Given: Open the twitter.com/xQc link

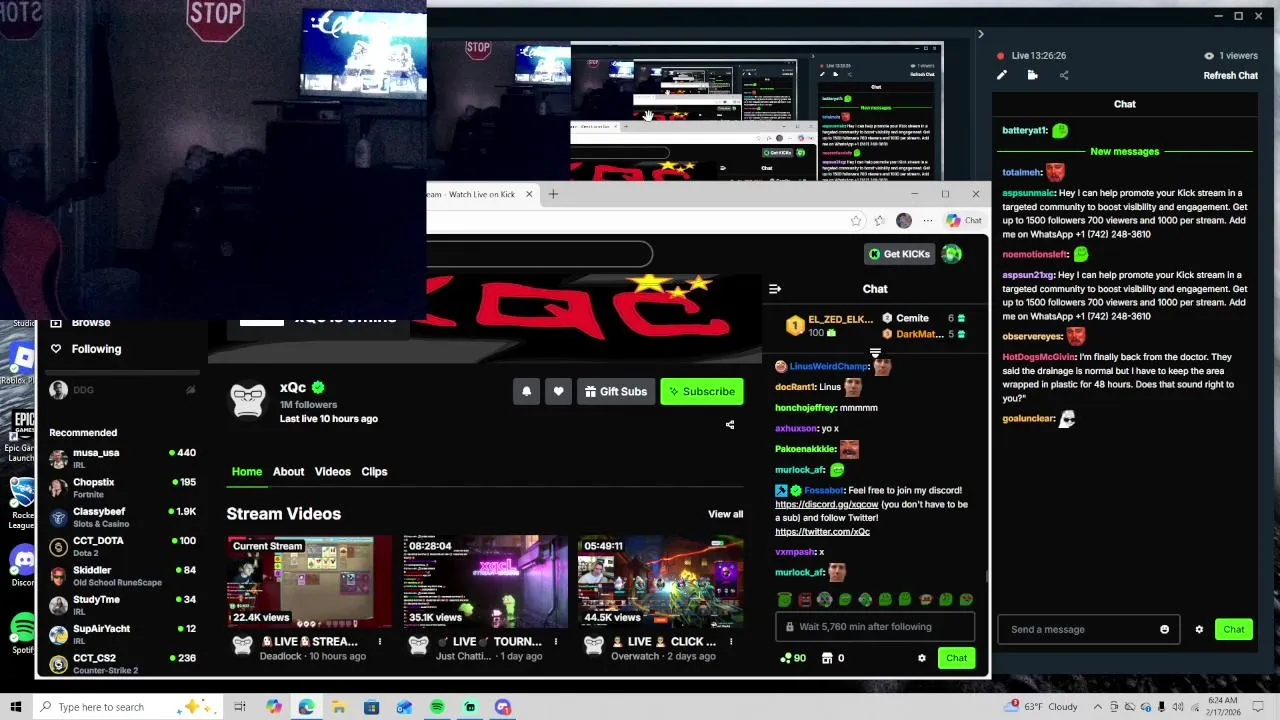Looking at the screenshot, I should (822, 532).
